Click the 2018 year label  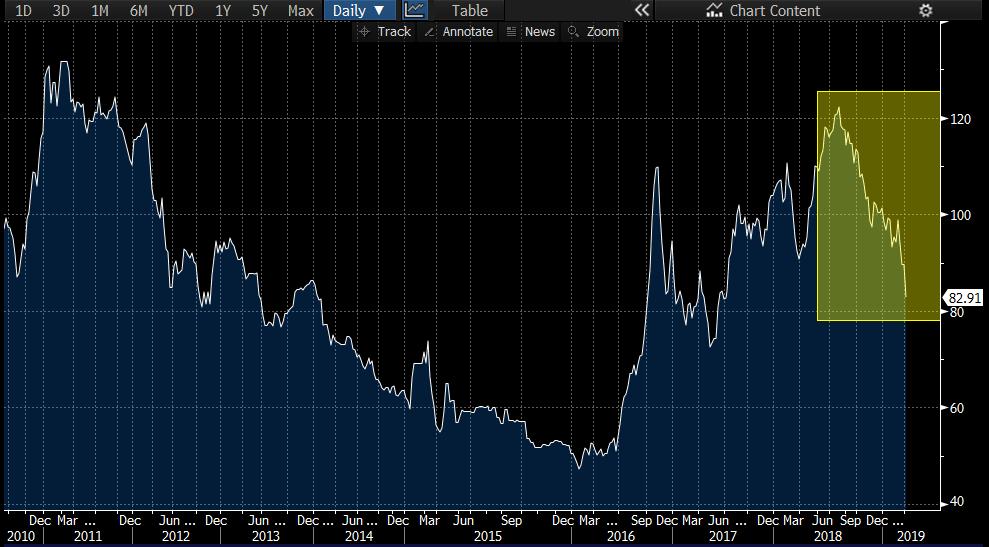pos(827,536)
